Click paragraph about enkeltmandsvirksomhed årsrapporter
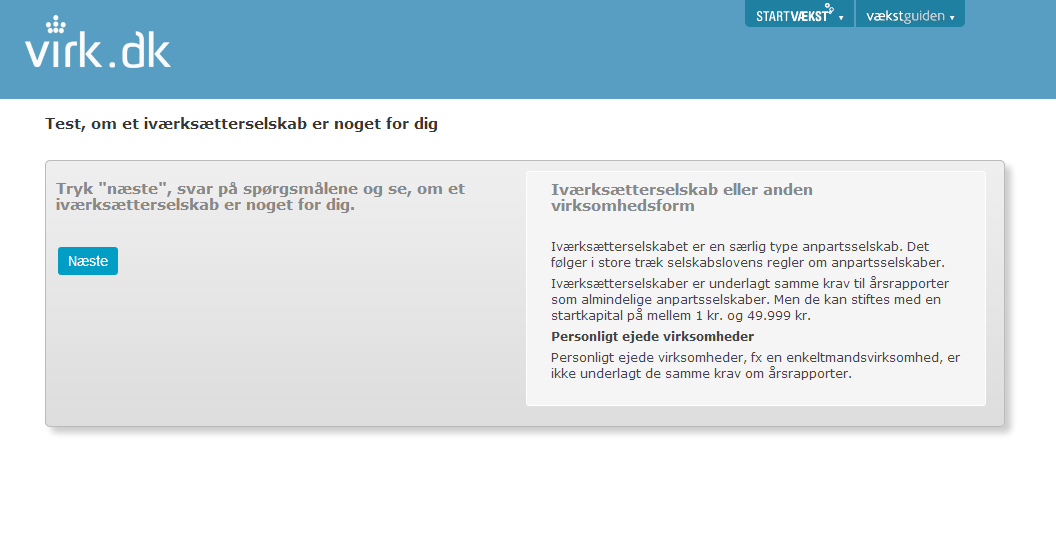 (x=755, y=365)
